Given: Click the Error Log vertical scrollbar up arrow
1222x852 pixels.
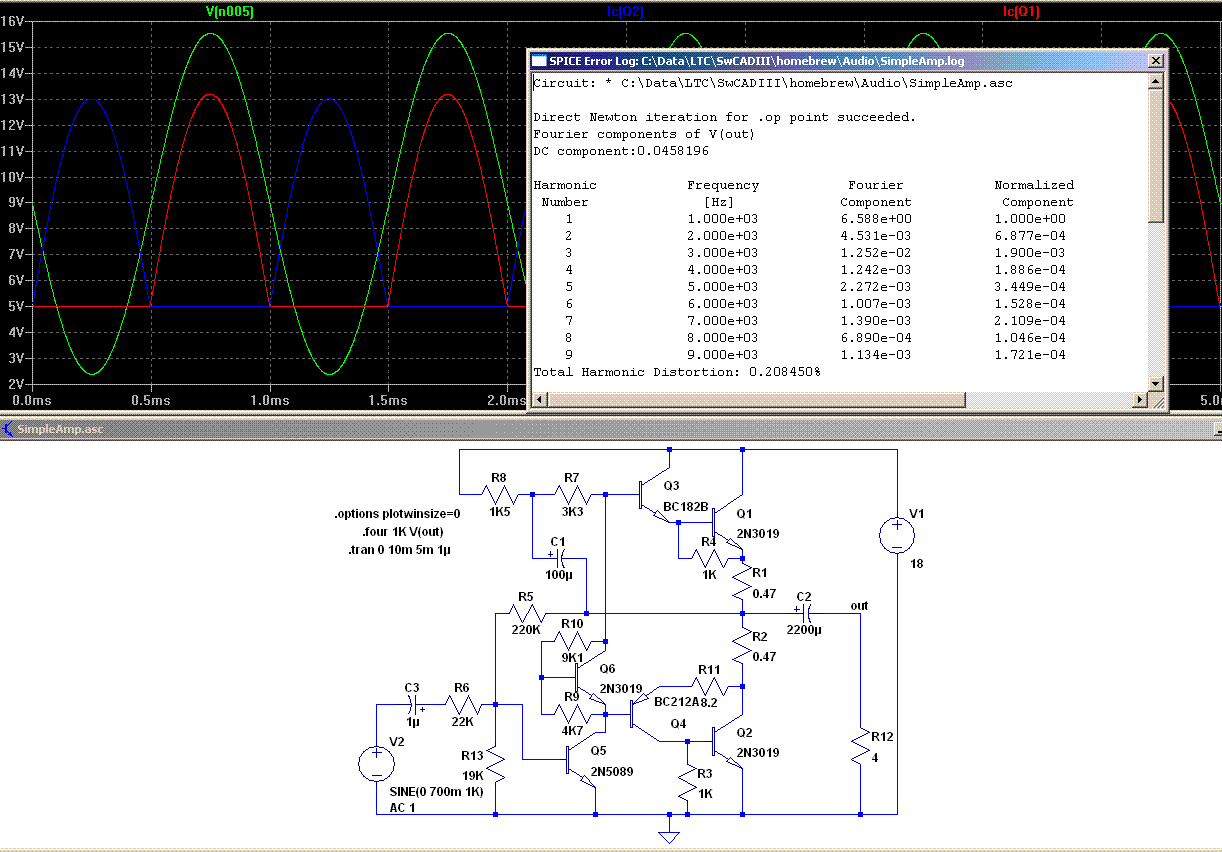Looking at the screenshot, I should [1156, 82].
